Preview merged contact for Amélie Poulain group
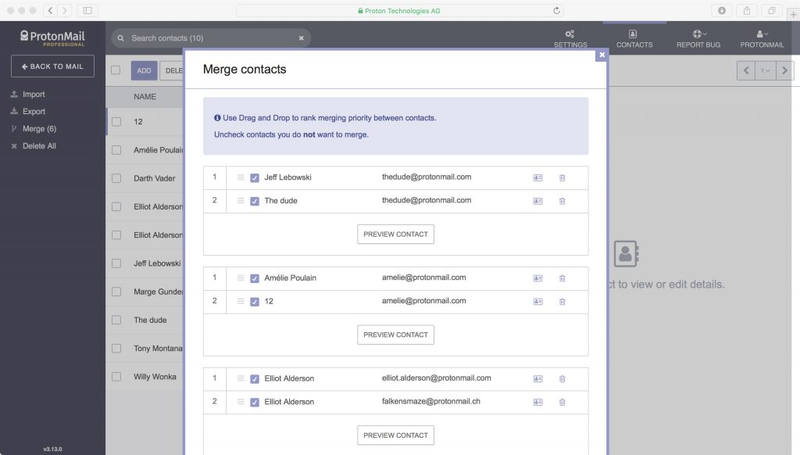 click(395, 335)
